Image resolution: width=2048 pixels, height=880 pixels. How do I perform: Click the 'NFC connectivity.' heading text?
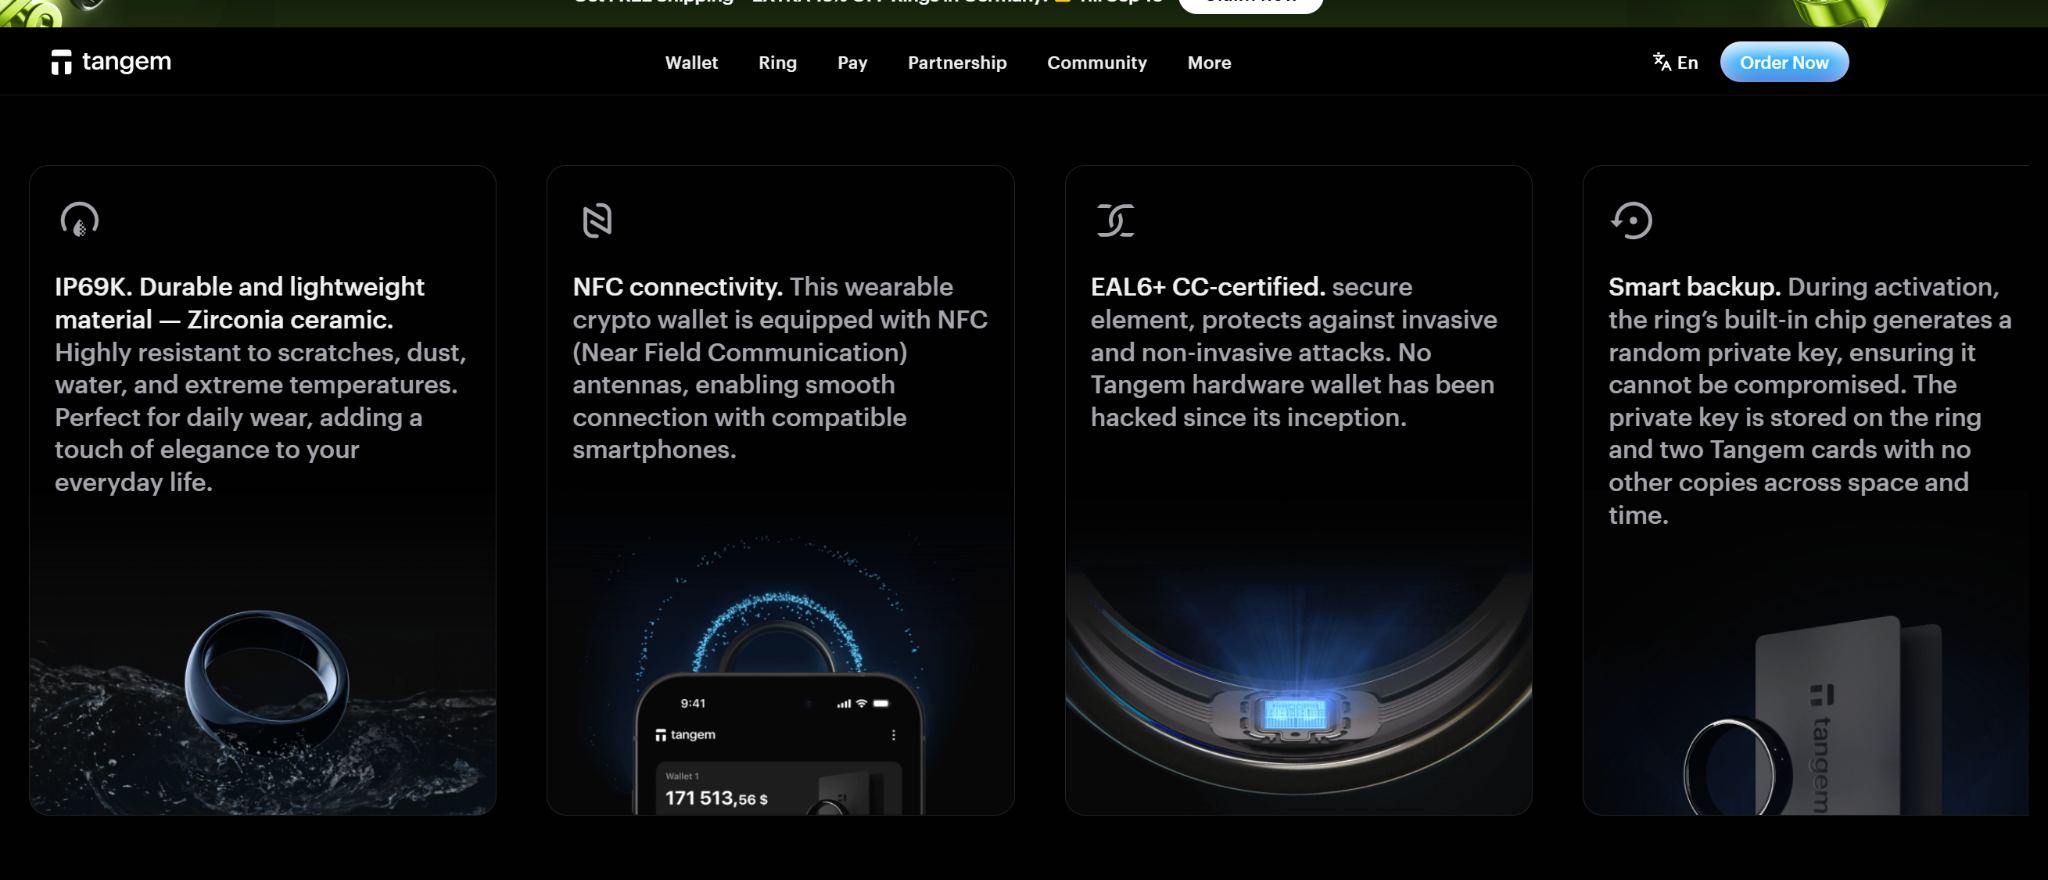pos(677,287)
